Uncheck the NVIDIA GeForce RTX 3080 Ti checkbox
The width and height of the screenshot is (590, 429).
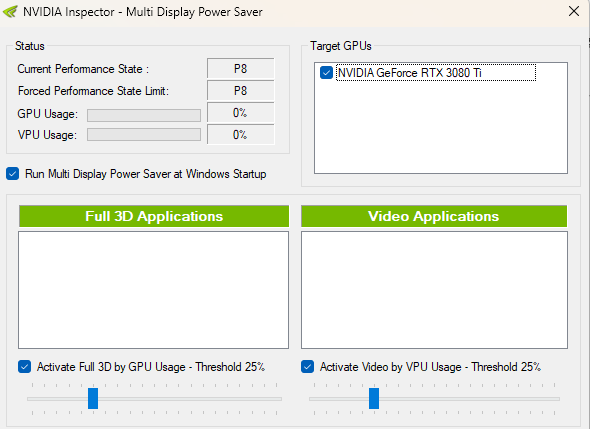[x=326, y=73]
